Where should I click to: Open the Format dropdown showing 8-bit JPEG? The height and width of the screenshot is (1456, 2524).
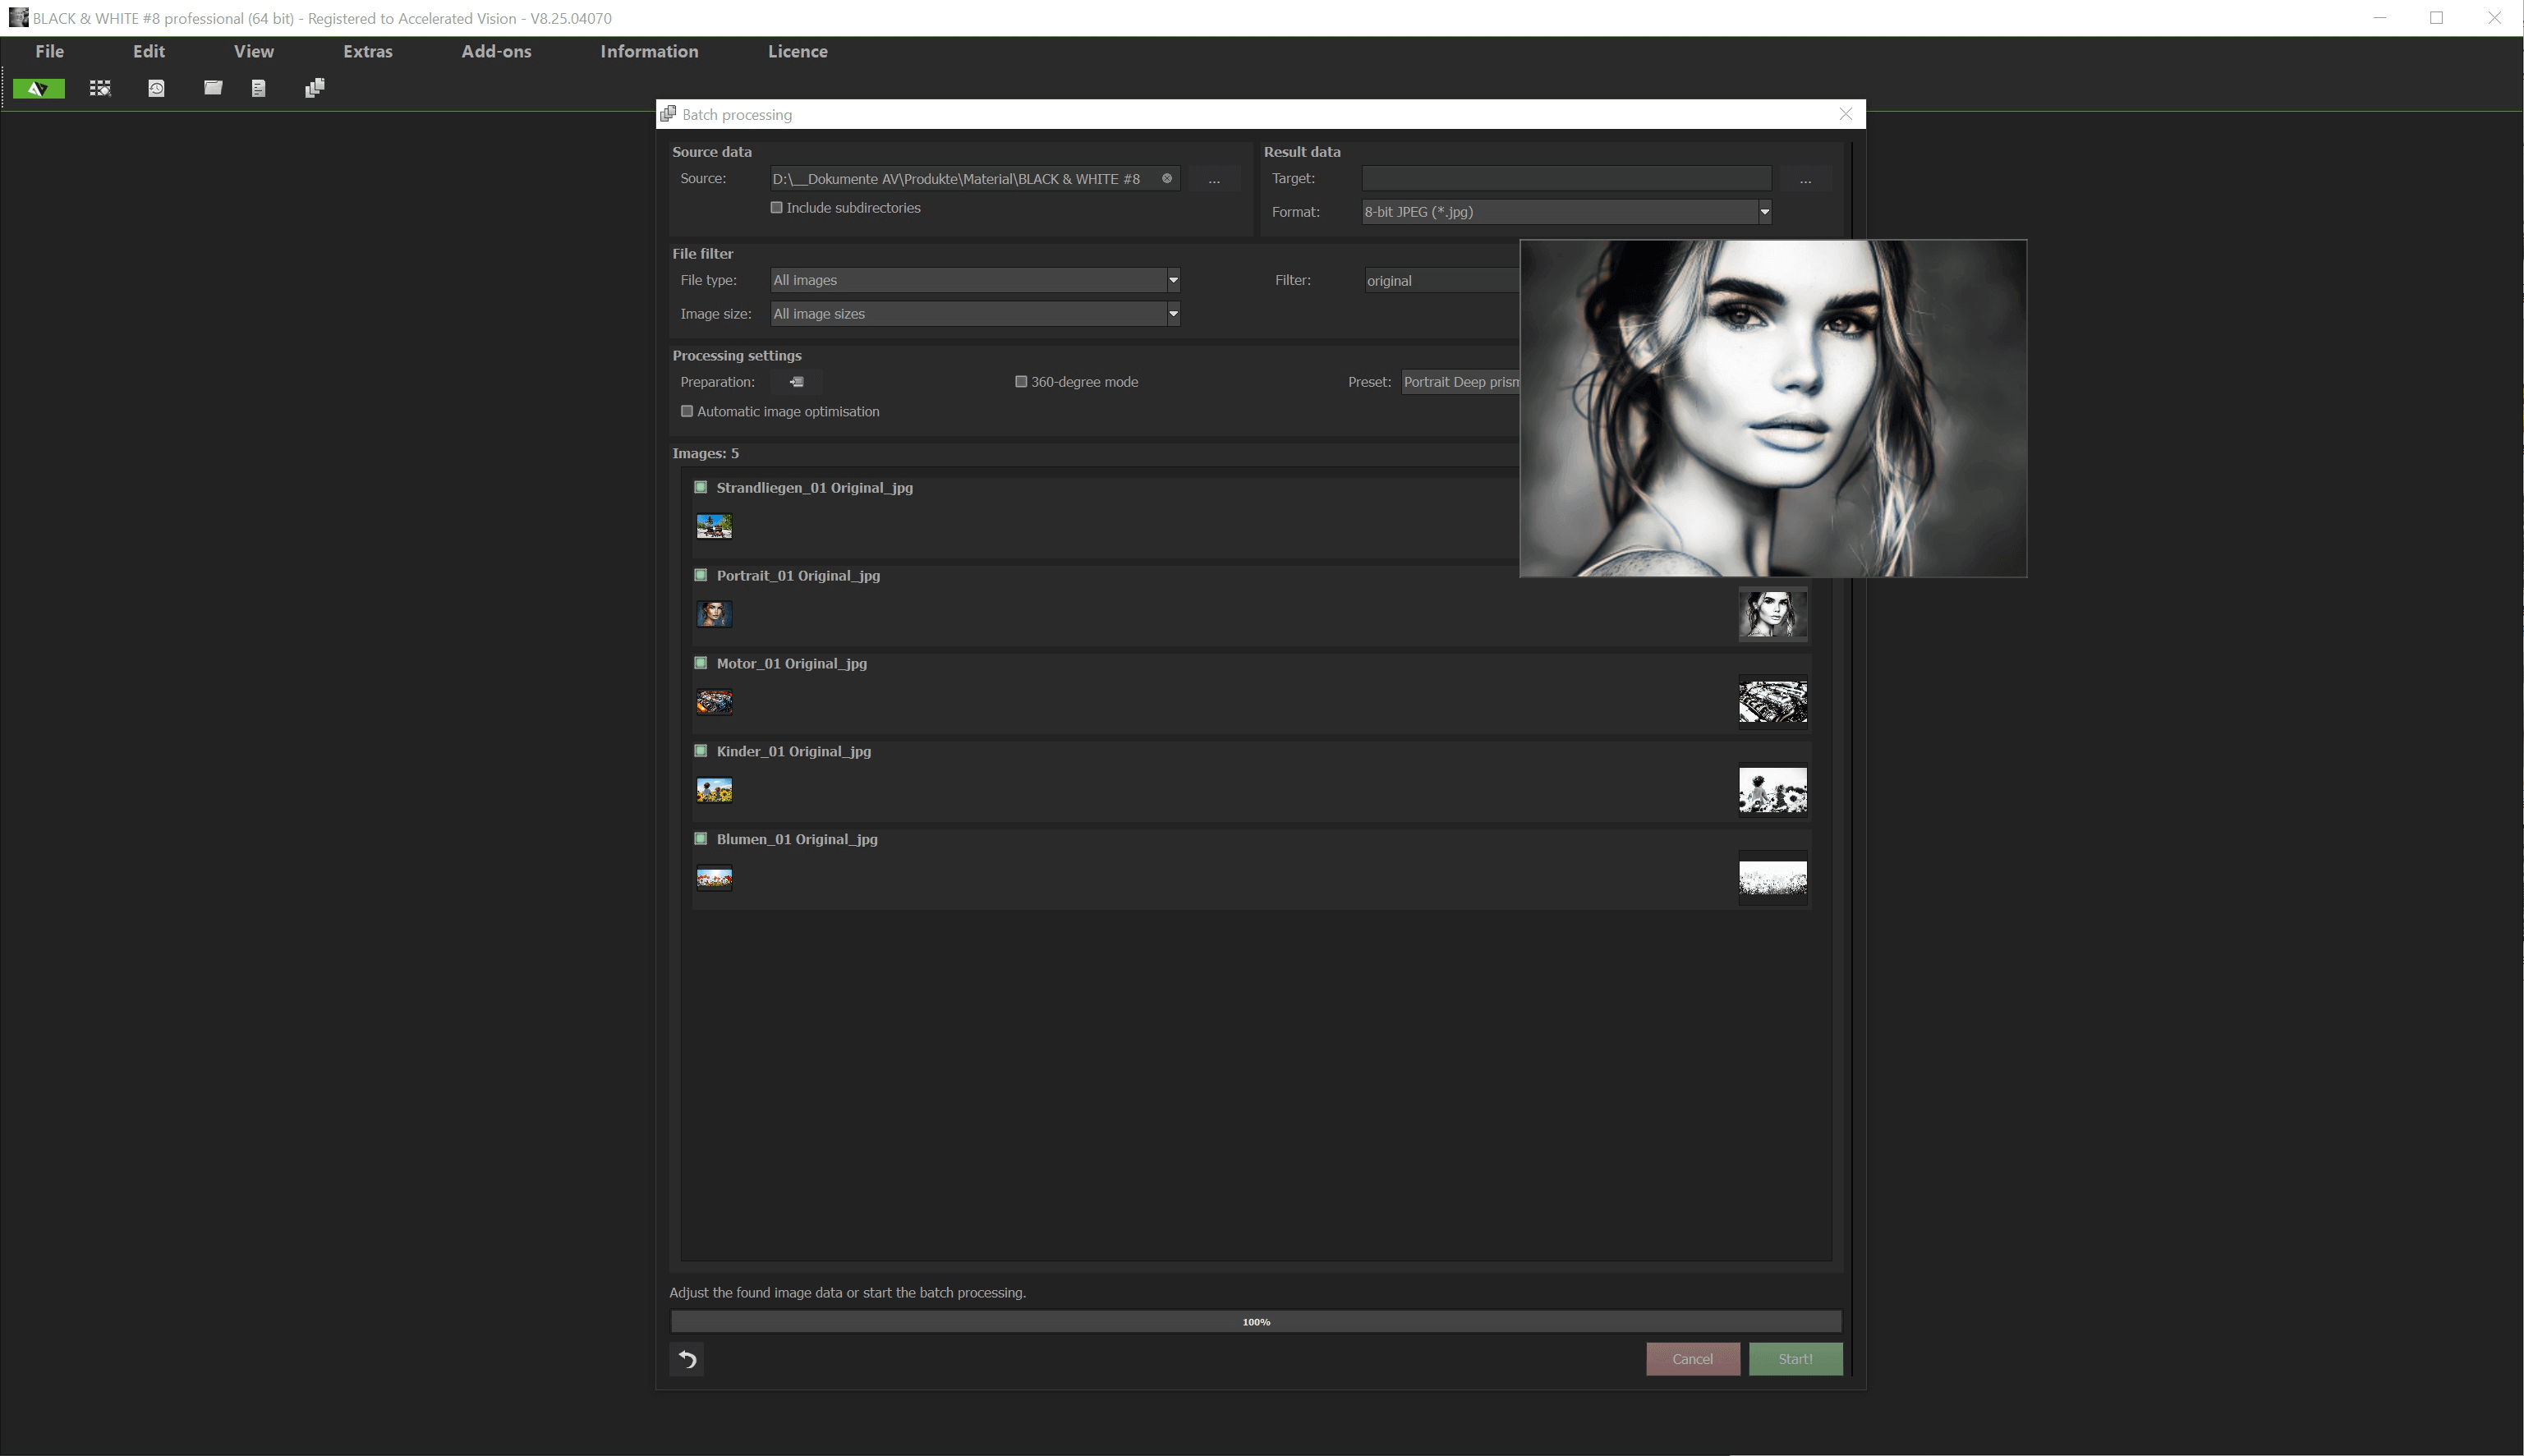1764,211
